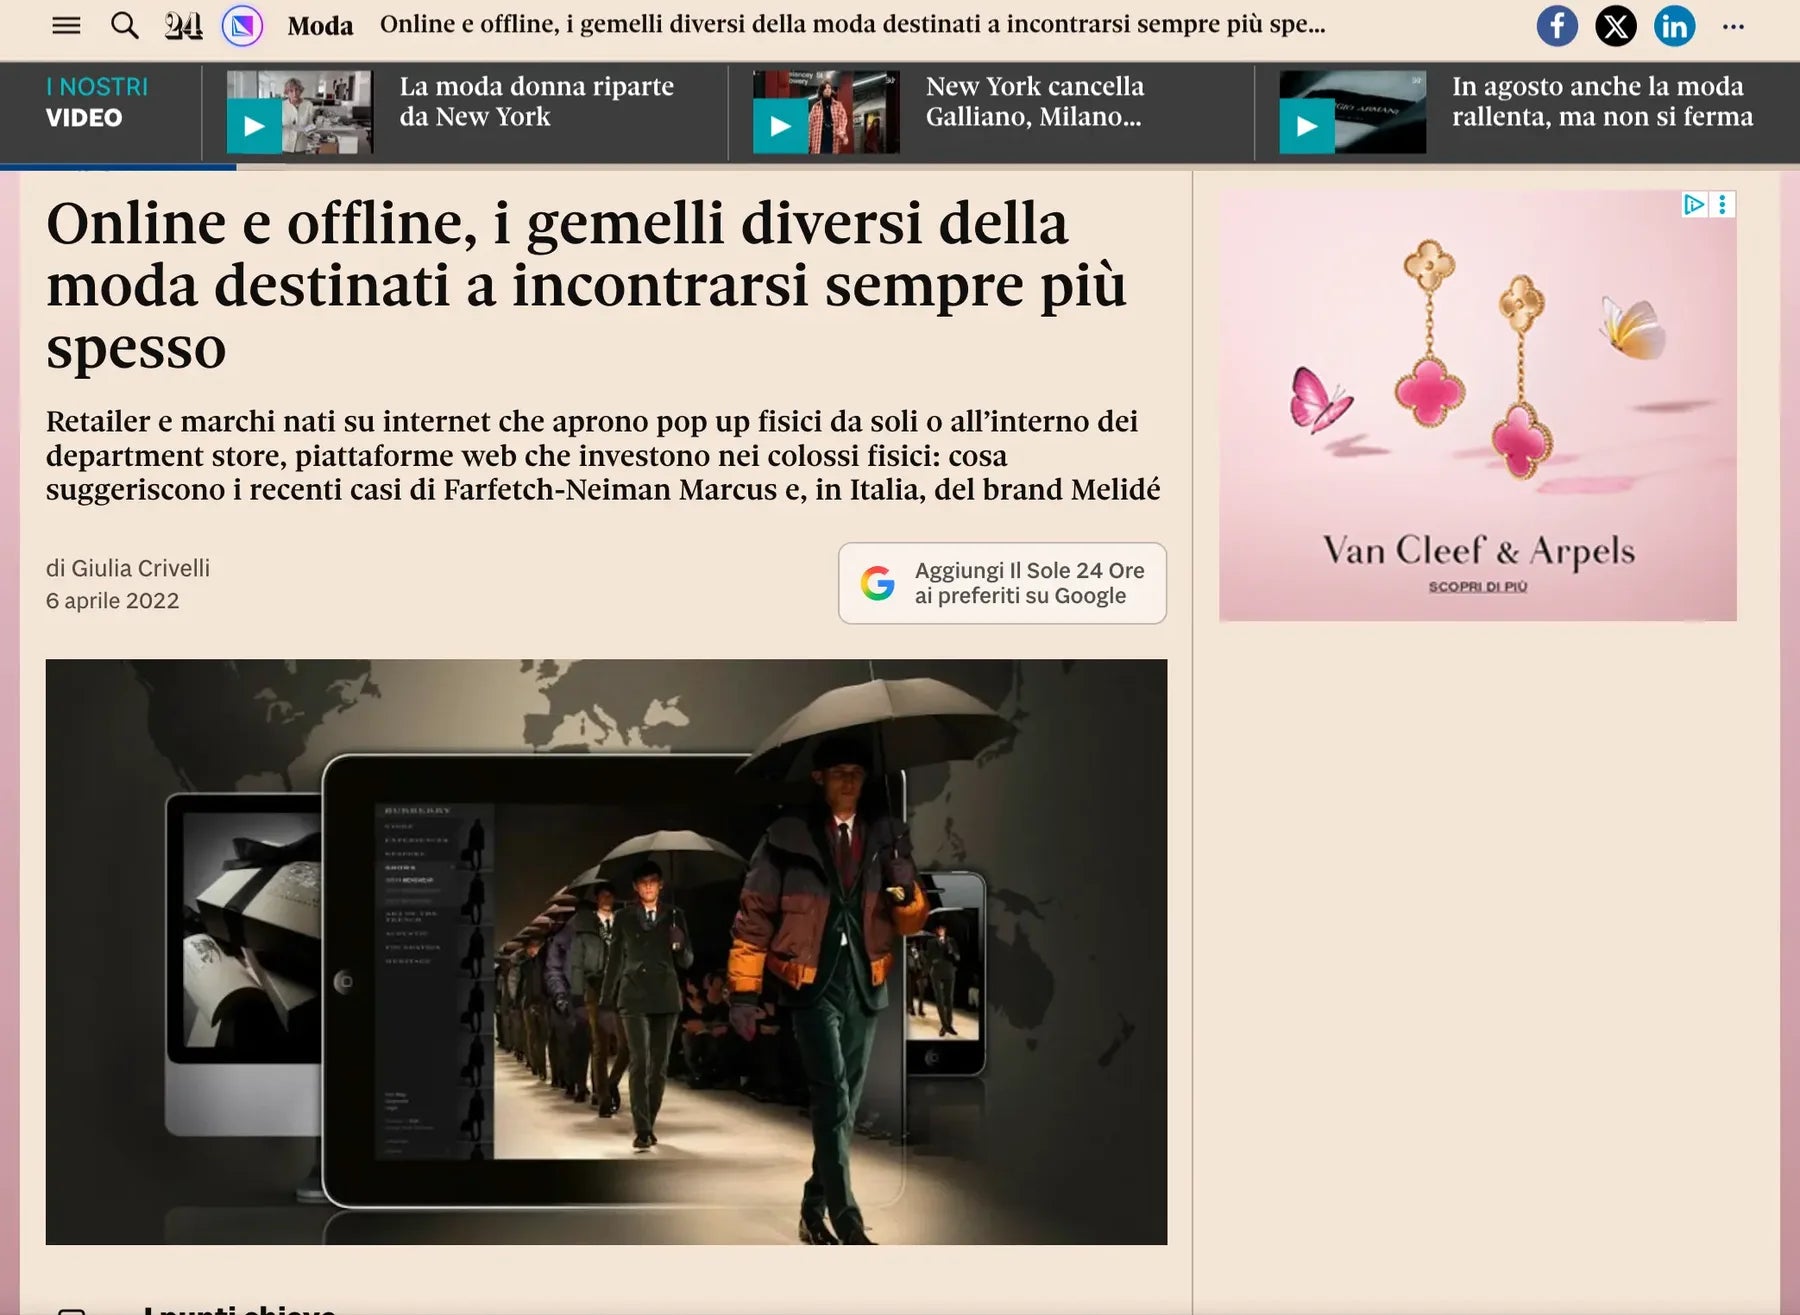The height and width of the screenshot is (1315, 1800).
Task: Click the Google G logo in button
Action: pos(878,583)
